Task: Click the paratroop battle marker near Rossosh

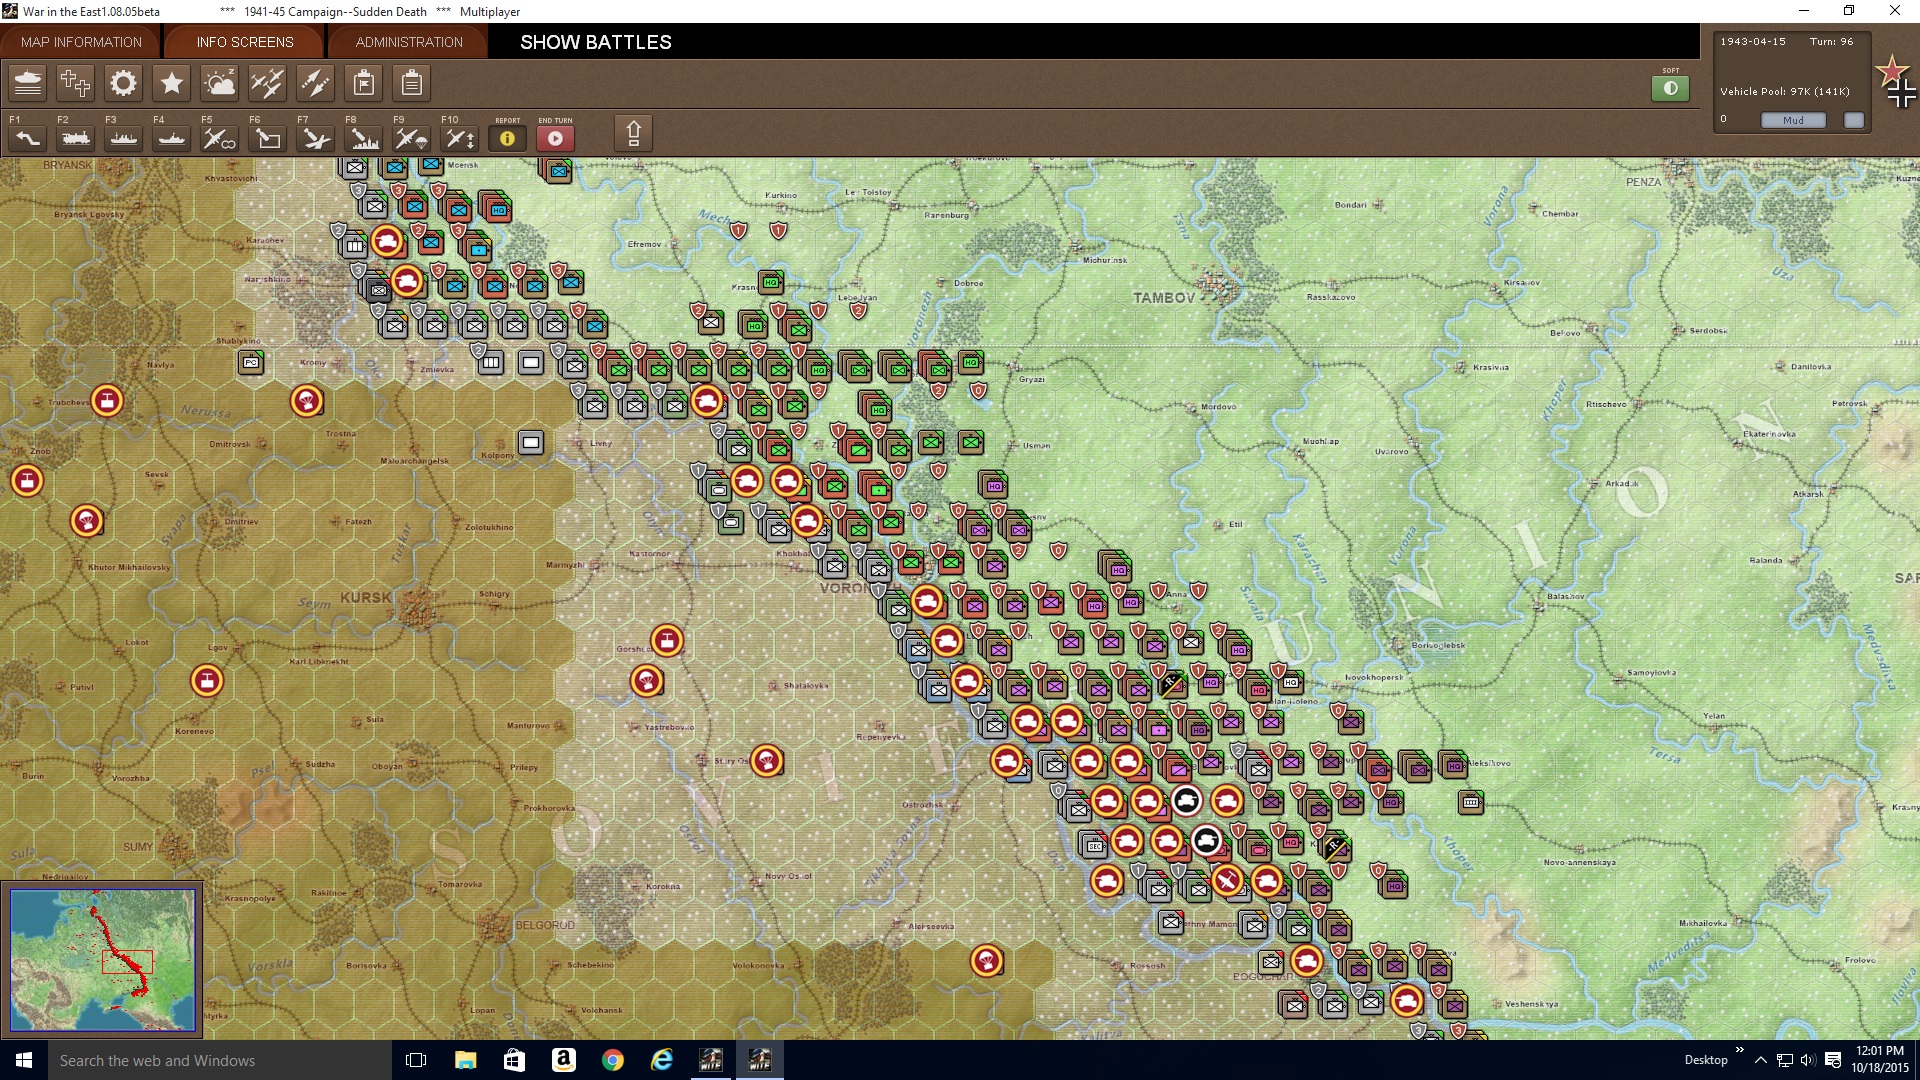Action: coord(987,961)
